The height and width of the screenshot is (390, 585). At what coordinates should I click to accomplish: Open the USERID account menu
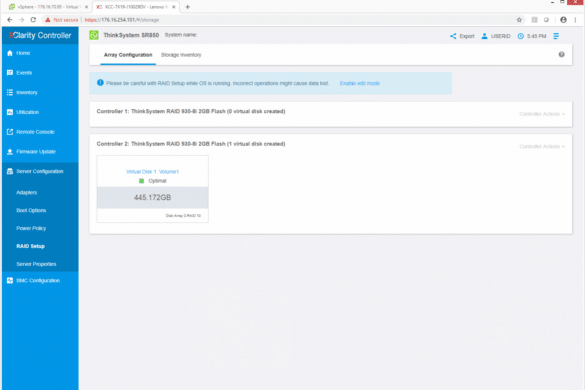point(500,36)
